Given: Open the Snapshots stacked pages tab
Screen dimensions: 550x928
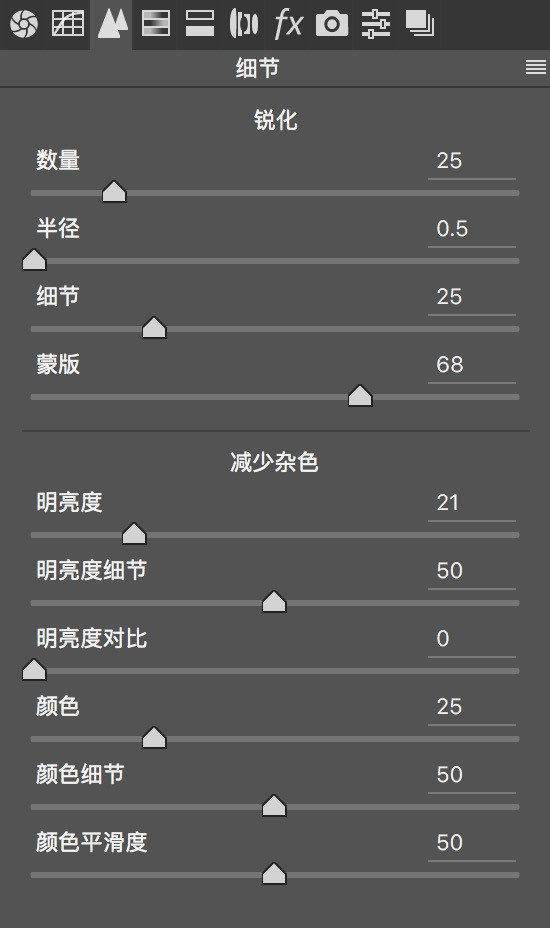Looking at the screenshot, I should coord(420,24).
